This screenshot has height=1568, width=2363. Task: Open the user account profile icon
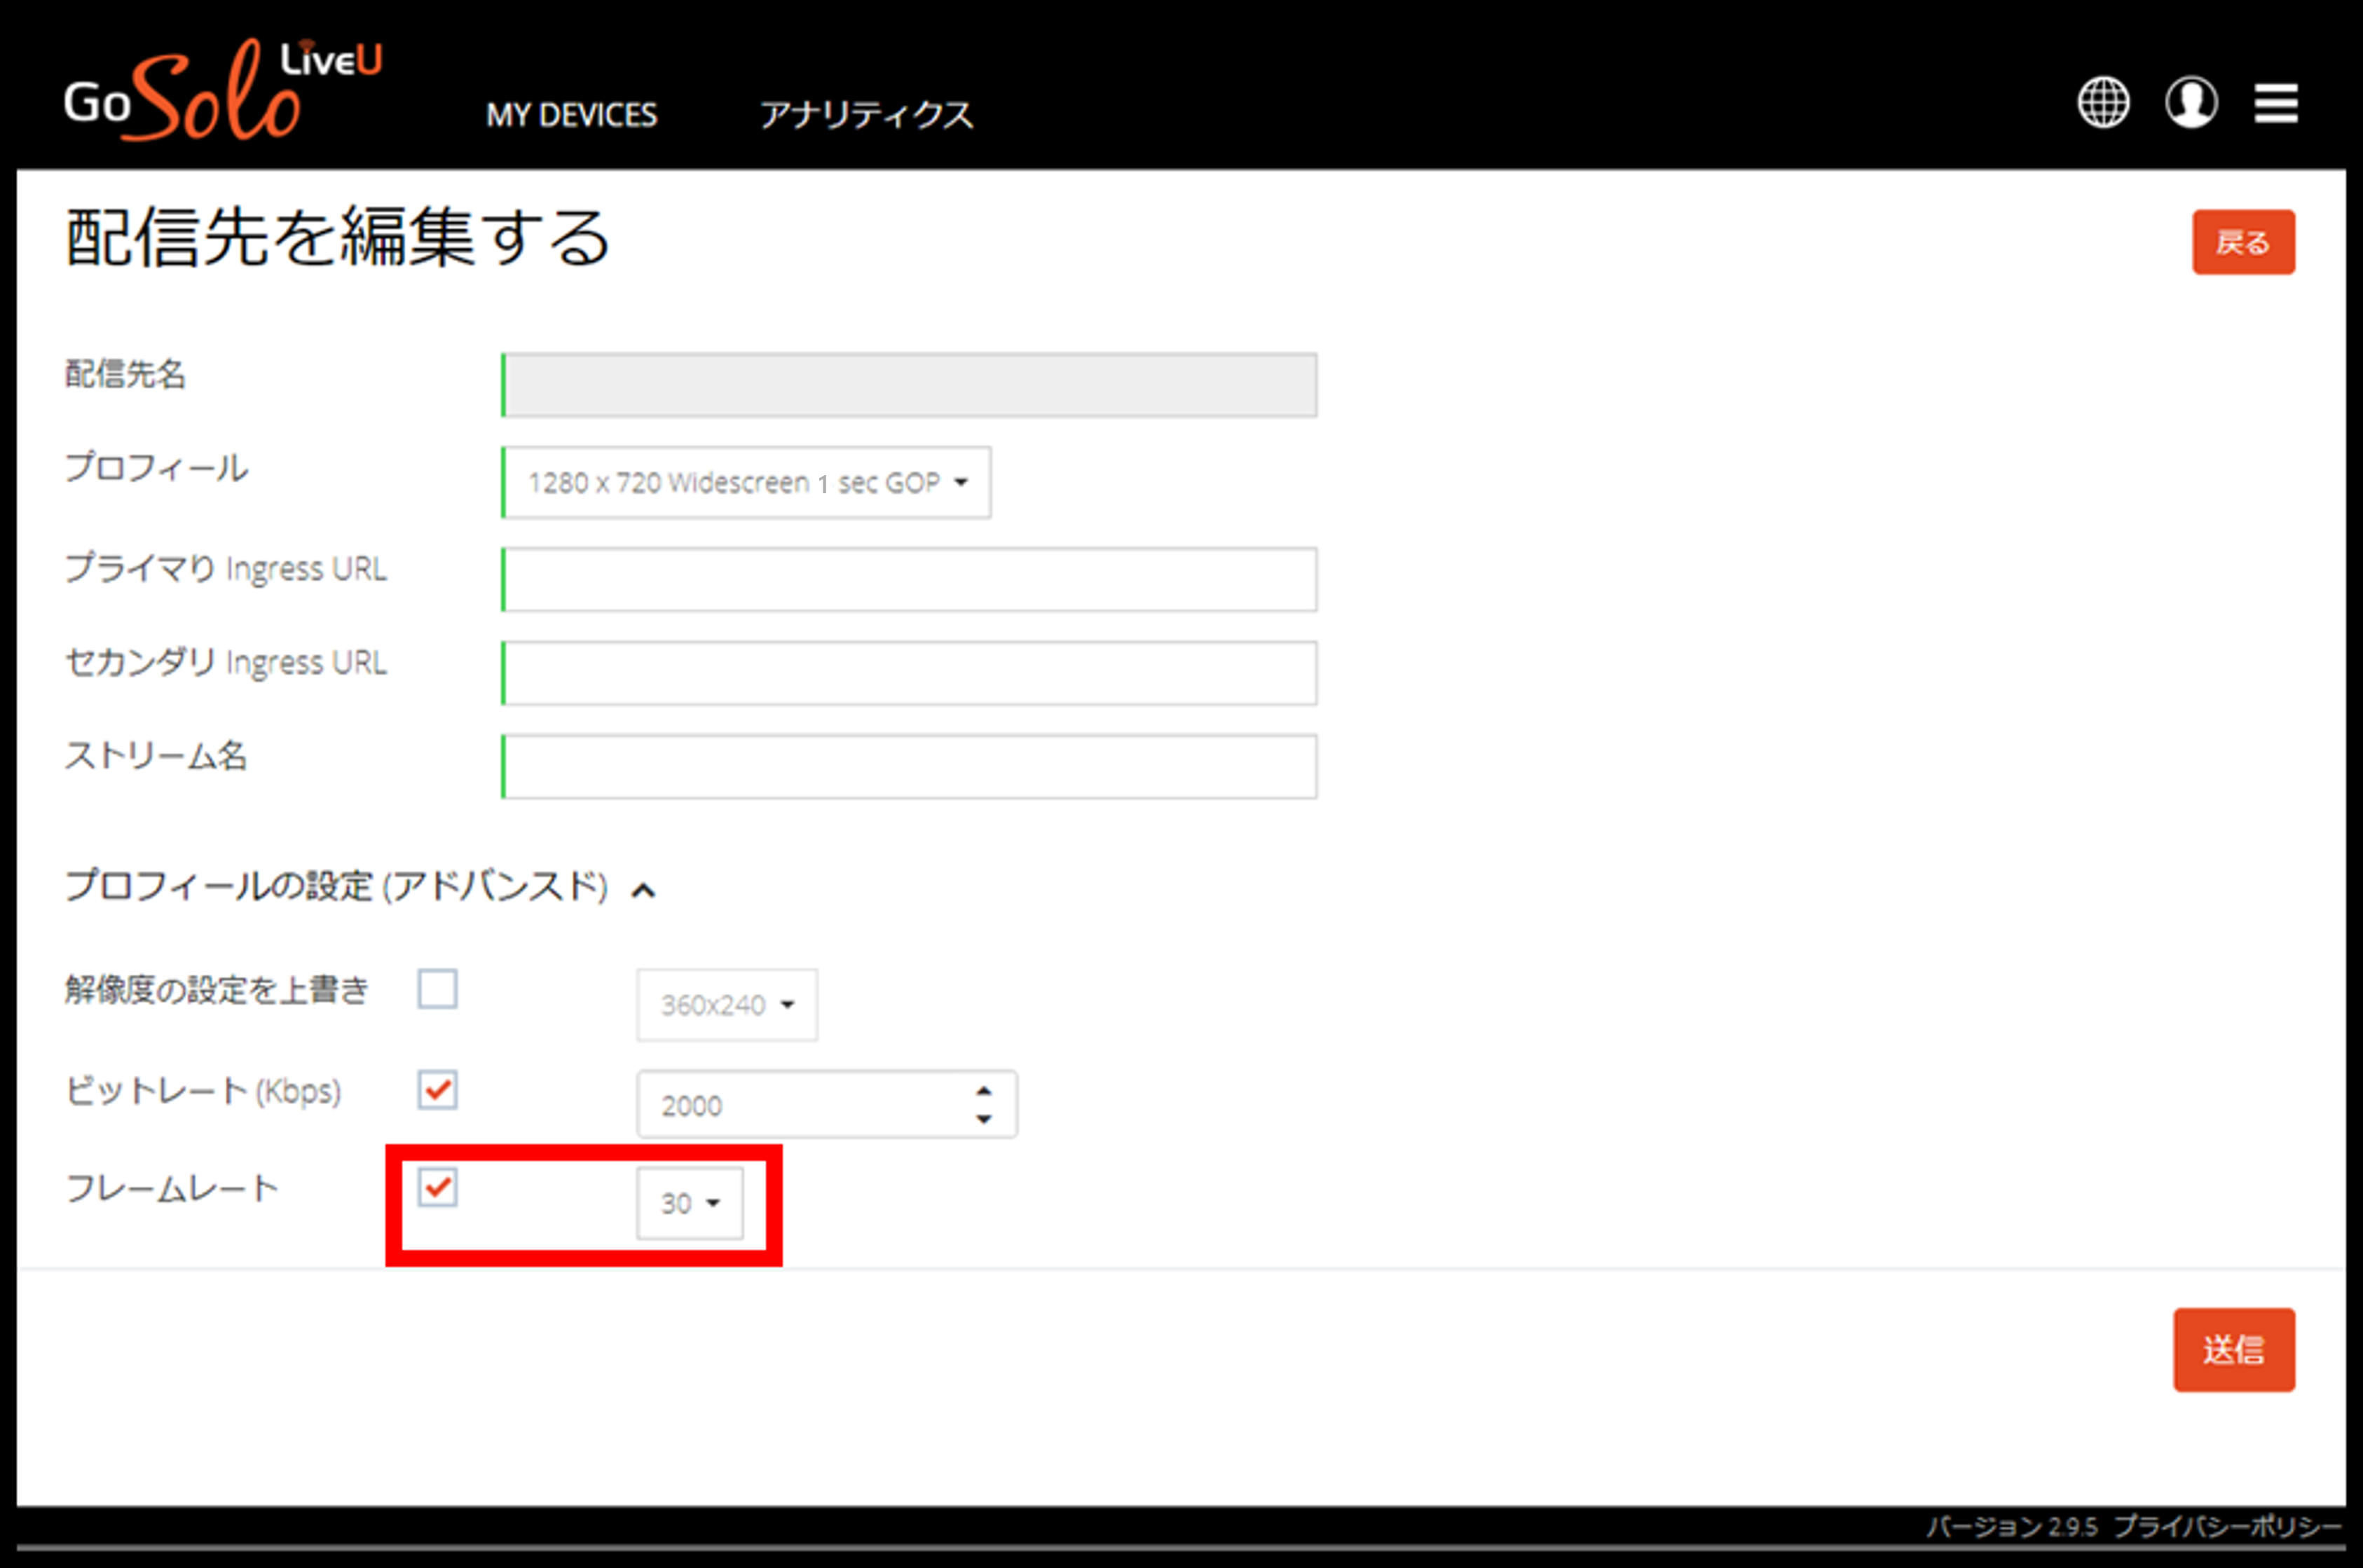tap(2191, 102)
